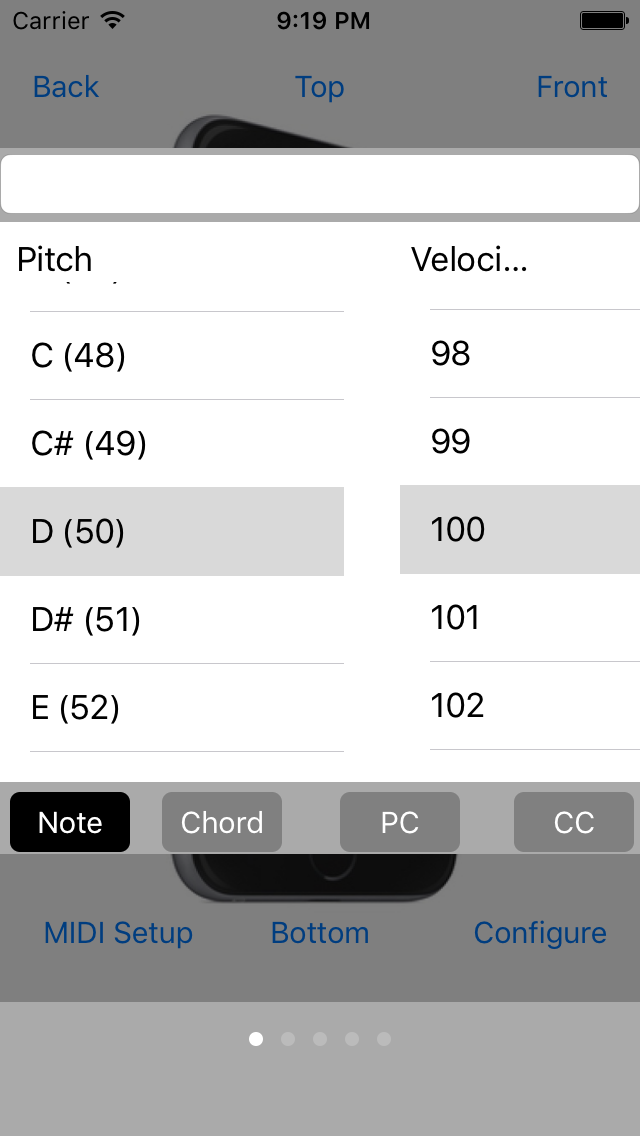Choose velocity 101
Image resolution: width=640 pixels, height=1136 pixels.
[x=520, y=617]
